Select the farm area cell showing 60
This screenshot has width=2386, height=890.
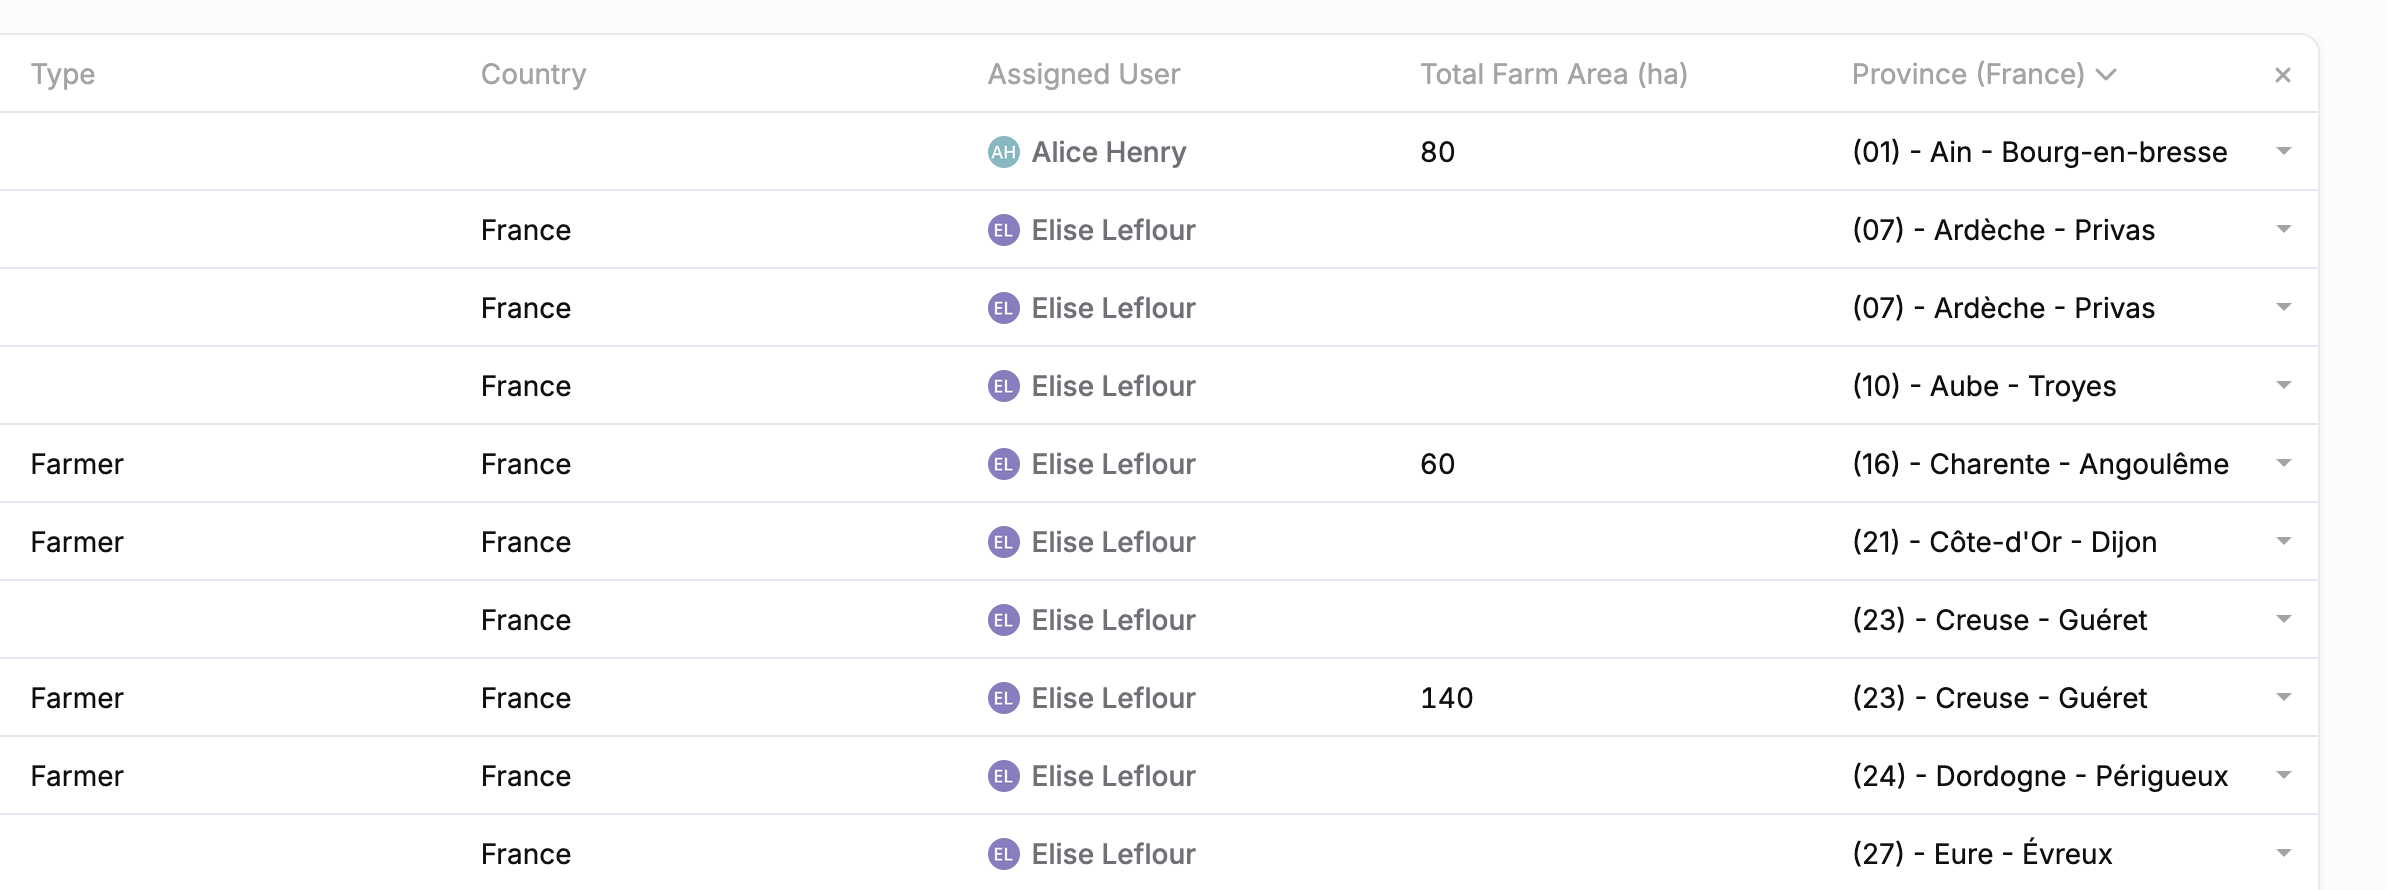[x=1437, y=464]
